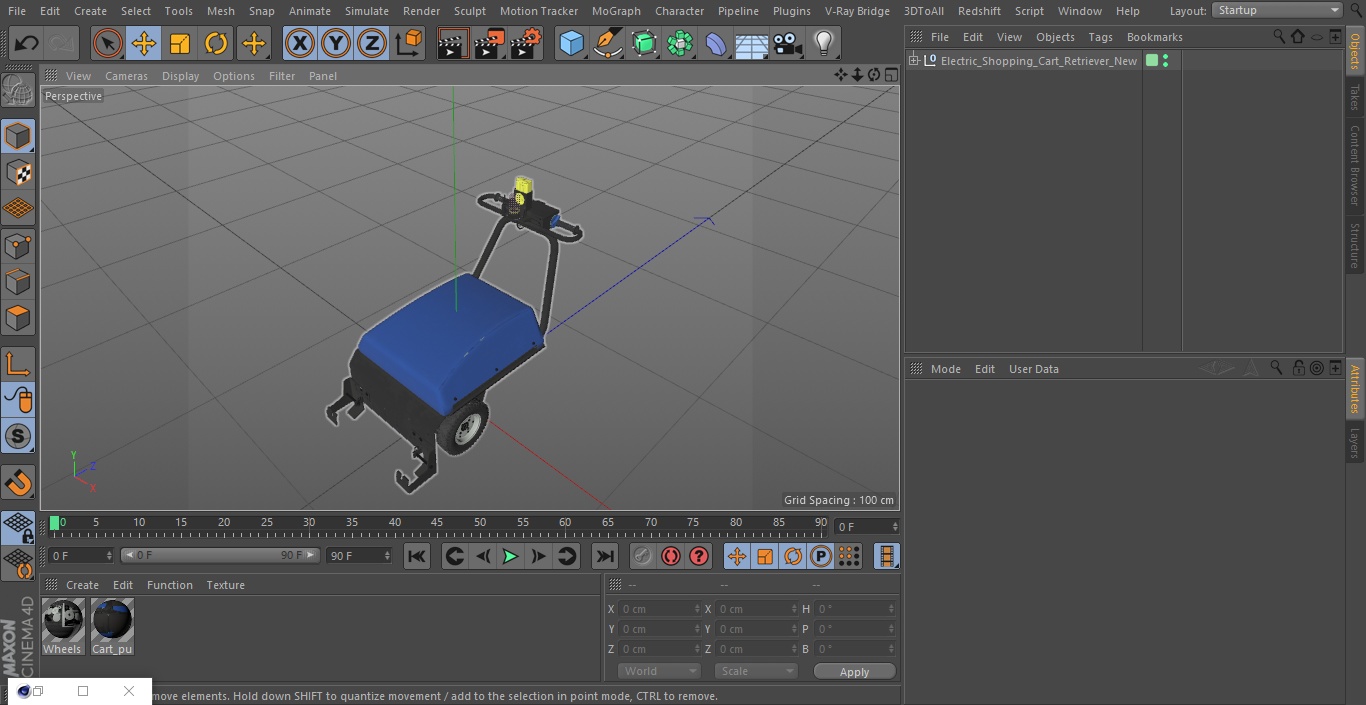The width and height of the screenshot is (1366, 705).
Task: Switch to the Attributes side tab
Action: [1355, 389]
